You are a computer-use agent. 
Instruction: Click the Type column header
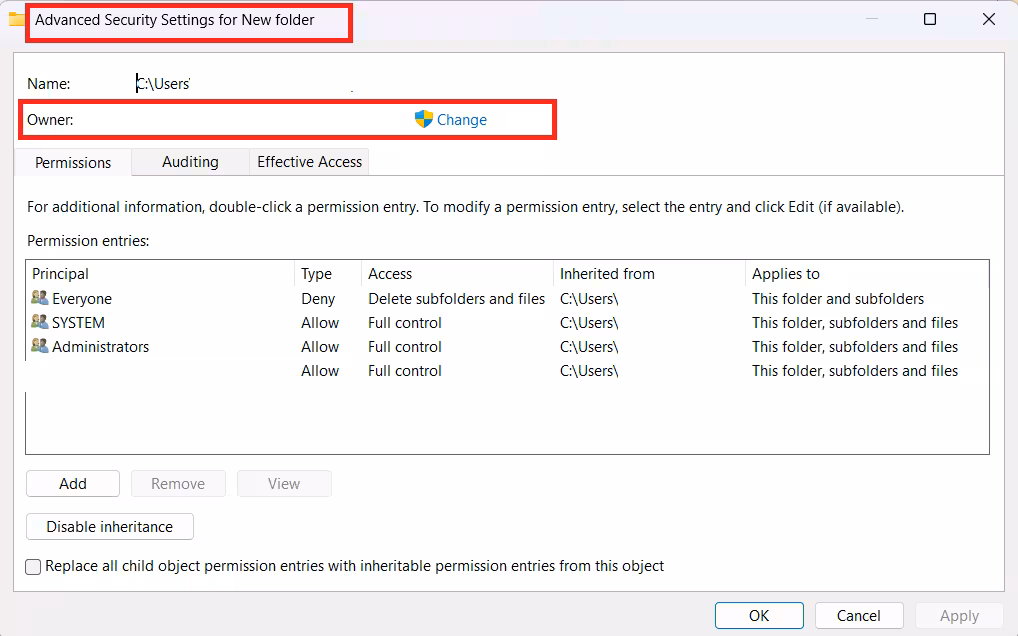coord(328,274)
